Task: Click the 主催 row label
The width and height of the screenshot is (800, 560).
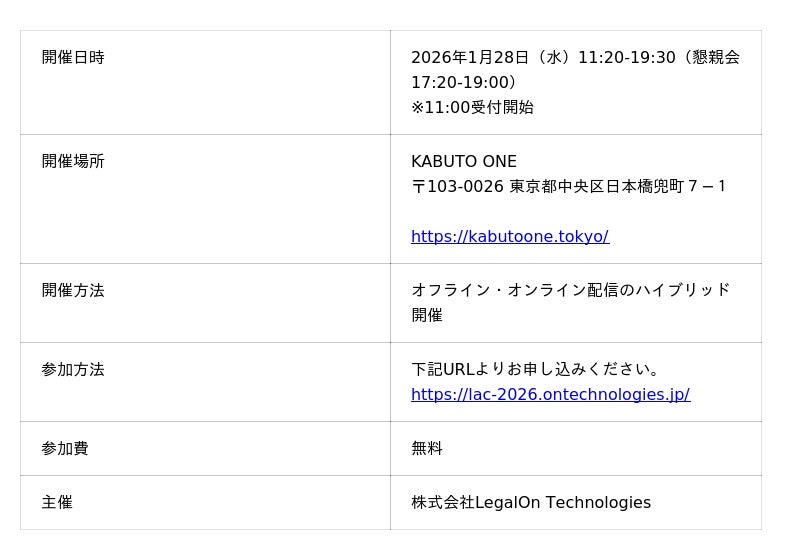Action: coord(57,503)
